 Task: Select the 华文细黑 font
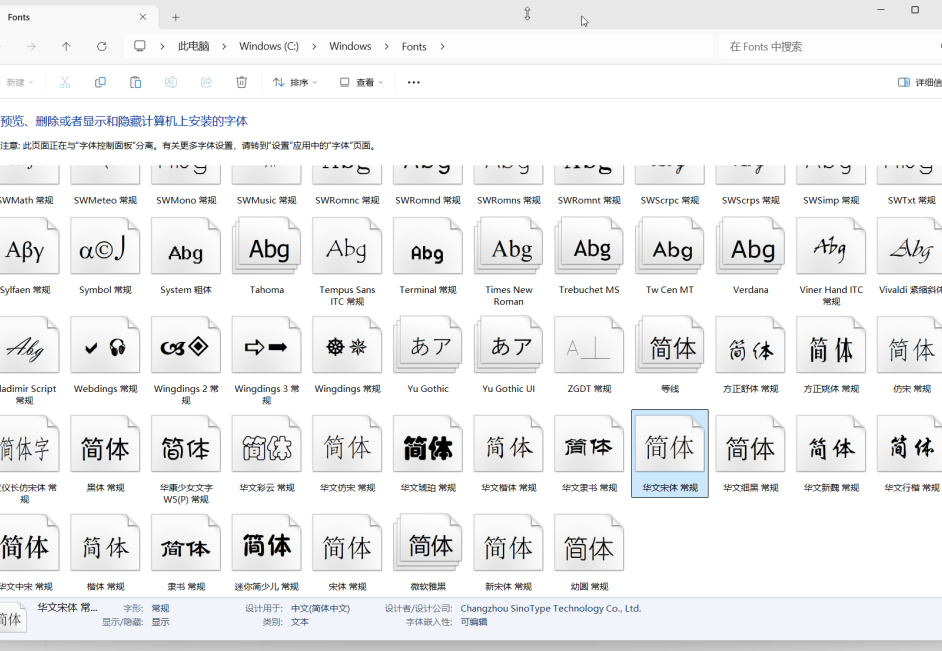click(750, 455)
